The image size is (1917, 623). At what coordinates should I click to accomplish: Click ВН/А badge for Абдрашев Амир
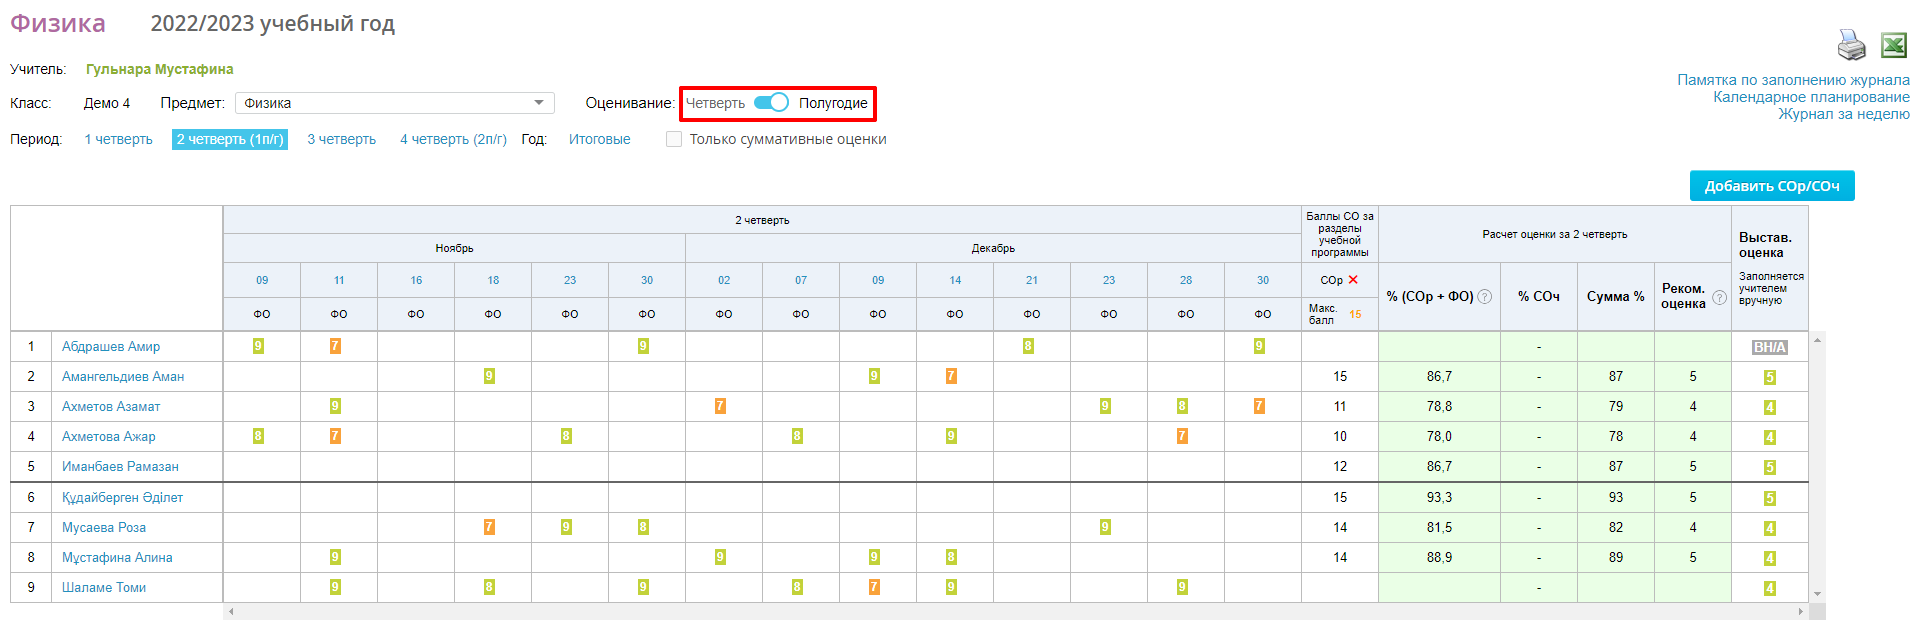[1769, 347]
